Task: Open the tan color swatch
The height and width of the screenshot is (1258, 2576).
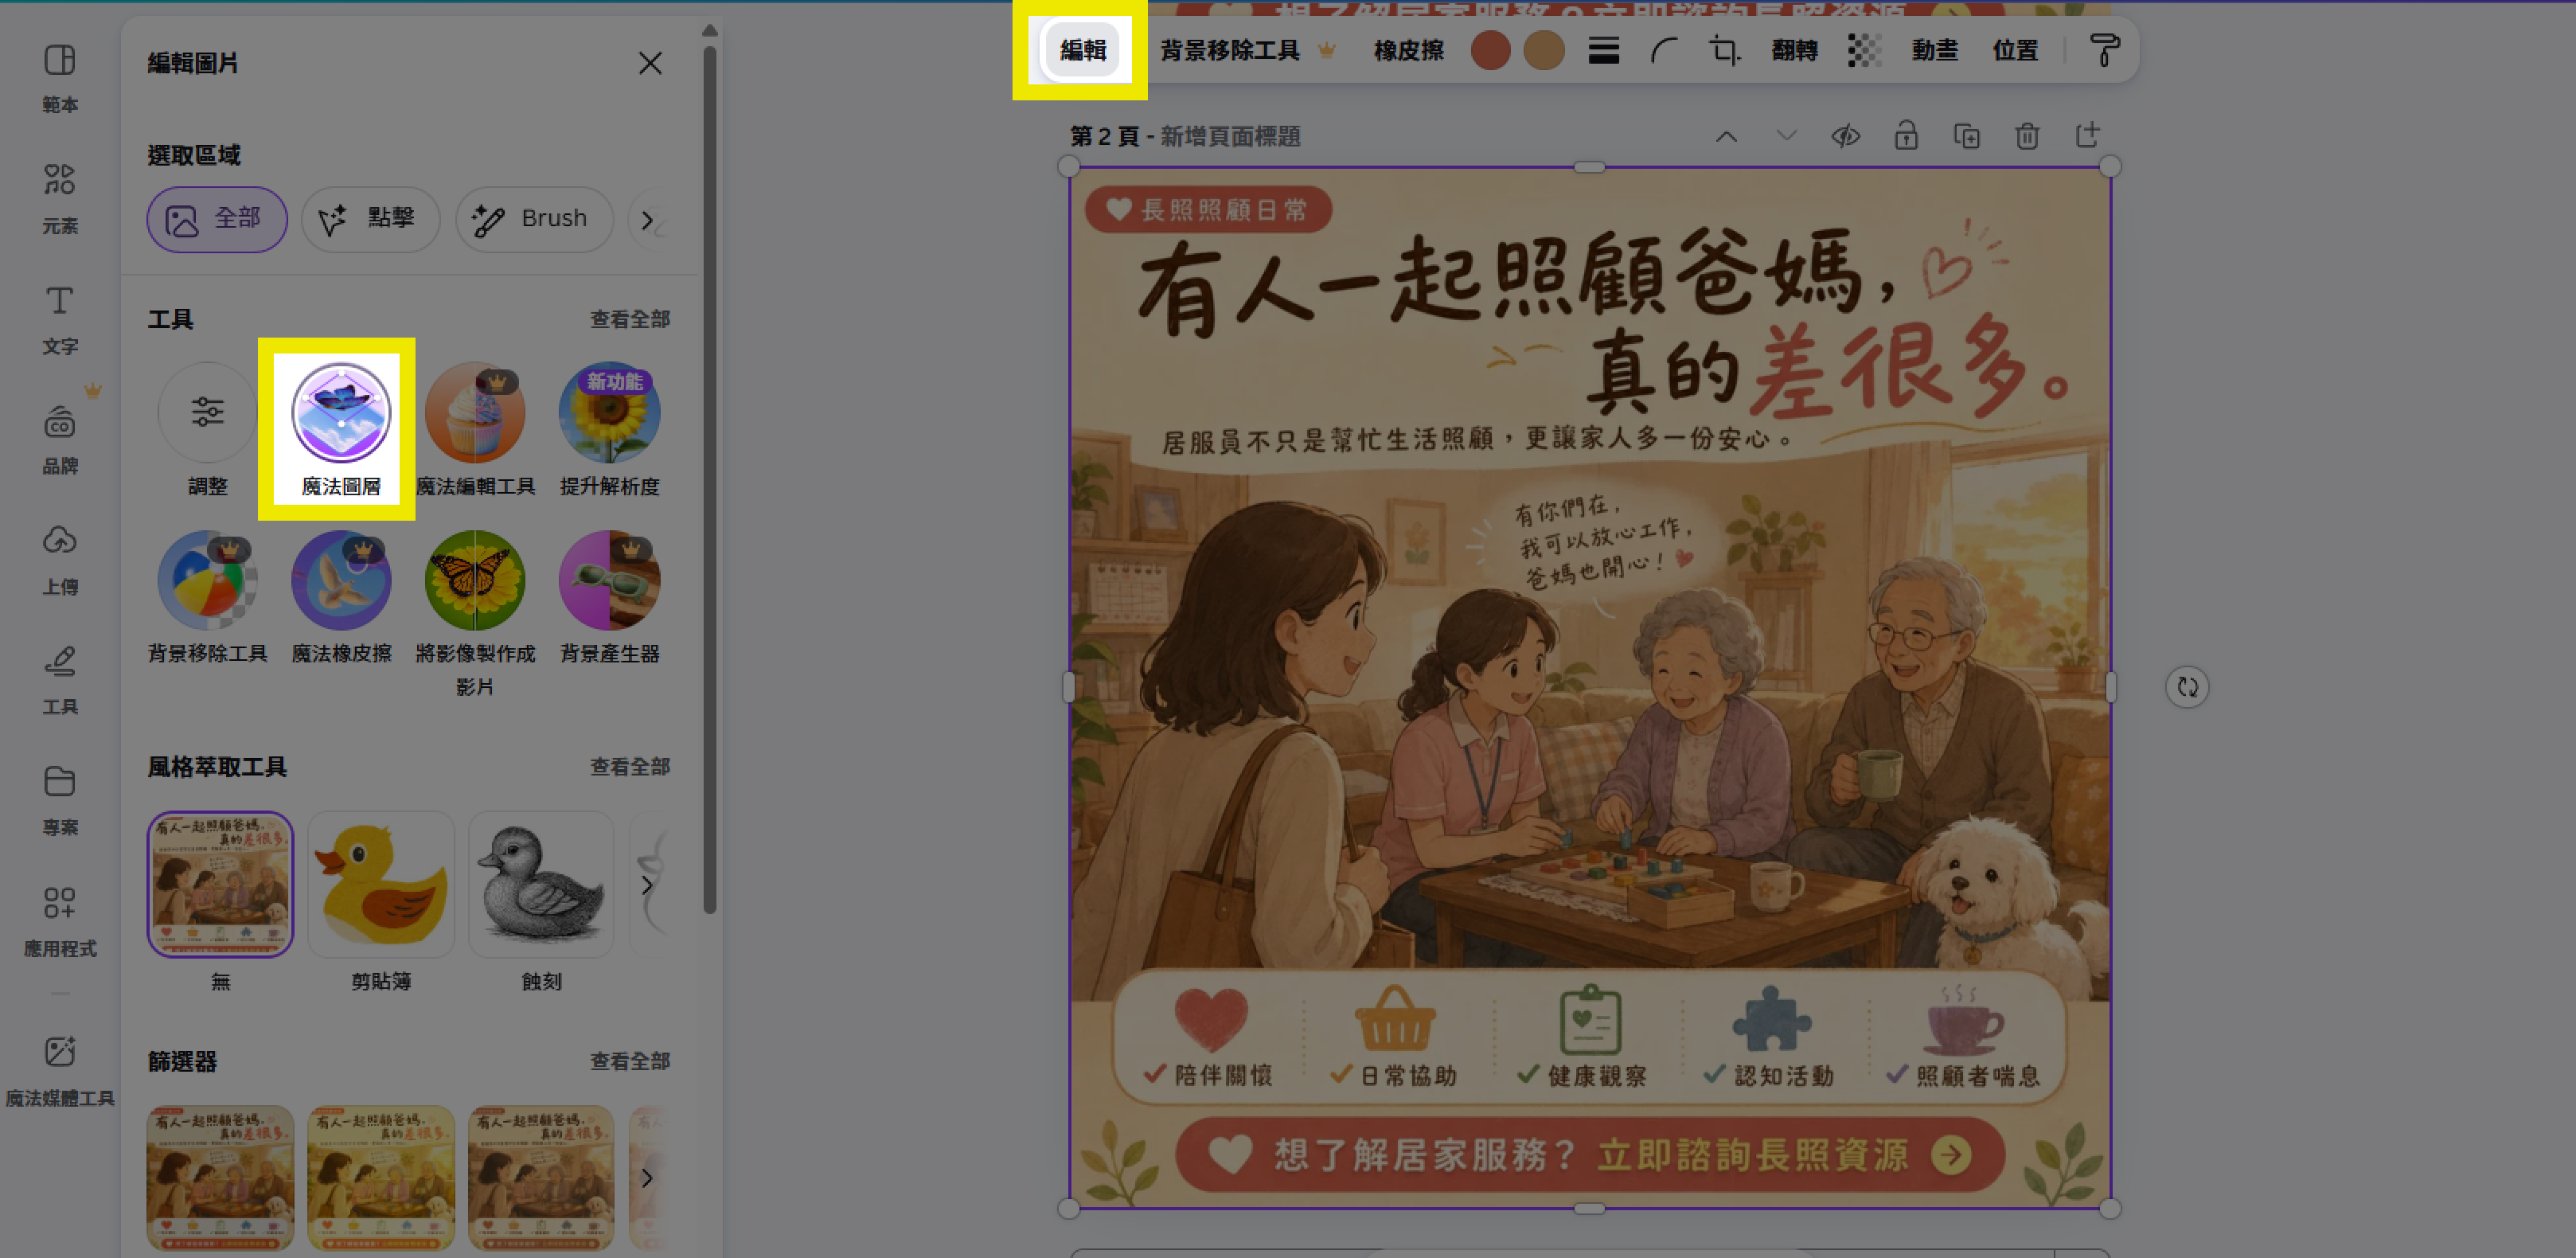Action: [1543, 50]
